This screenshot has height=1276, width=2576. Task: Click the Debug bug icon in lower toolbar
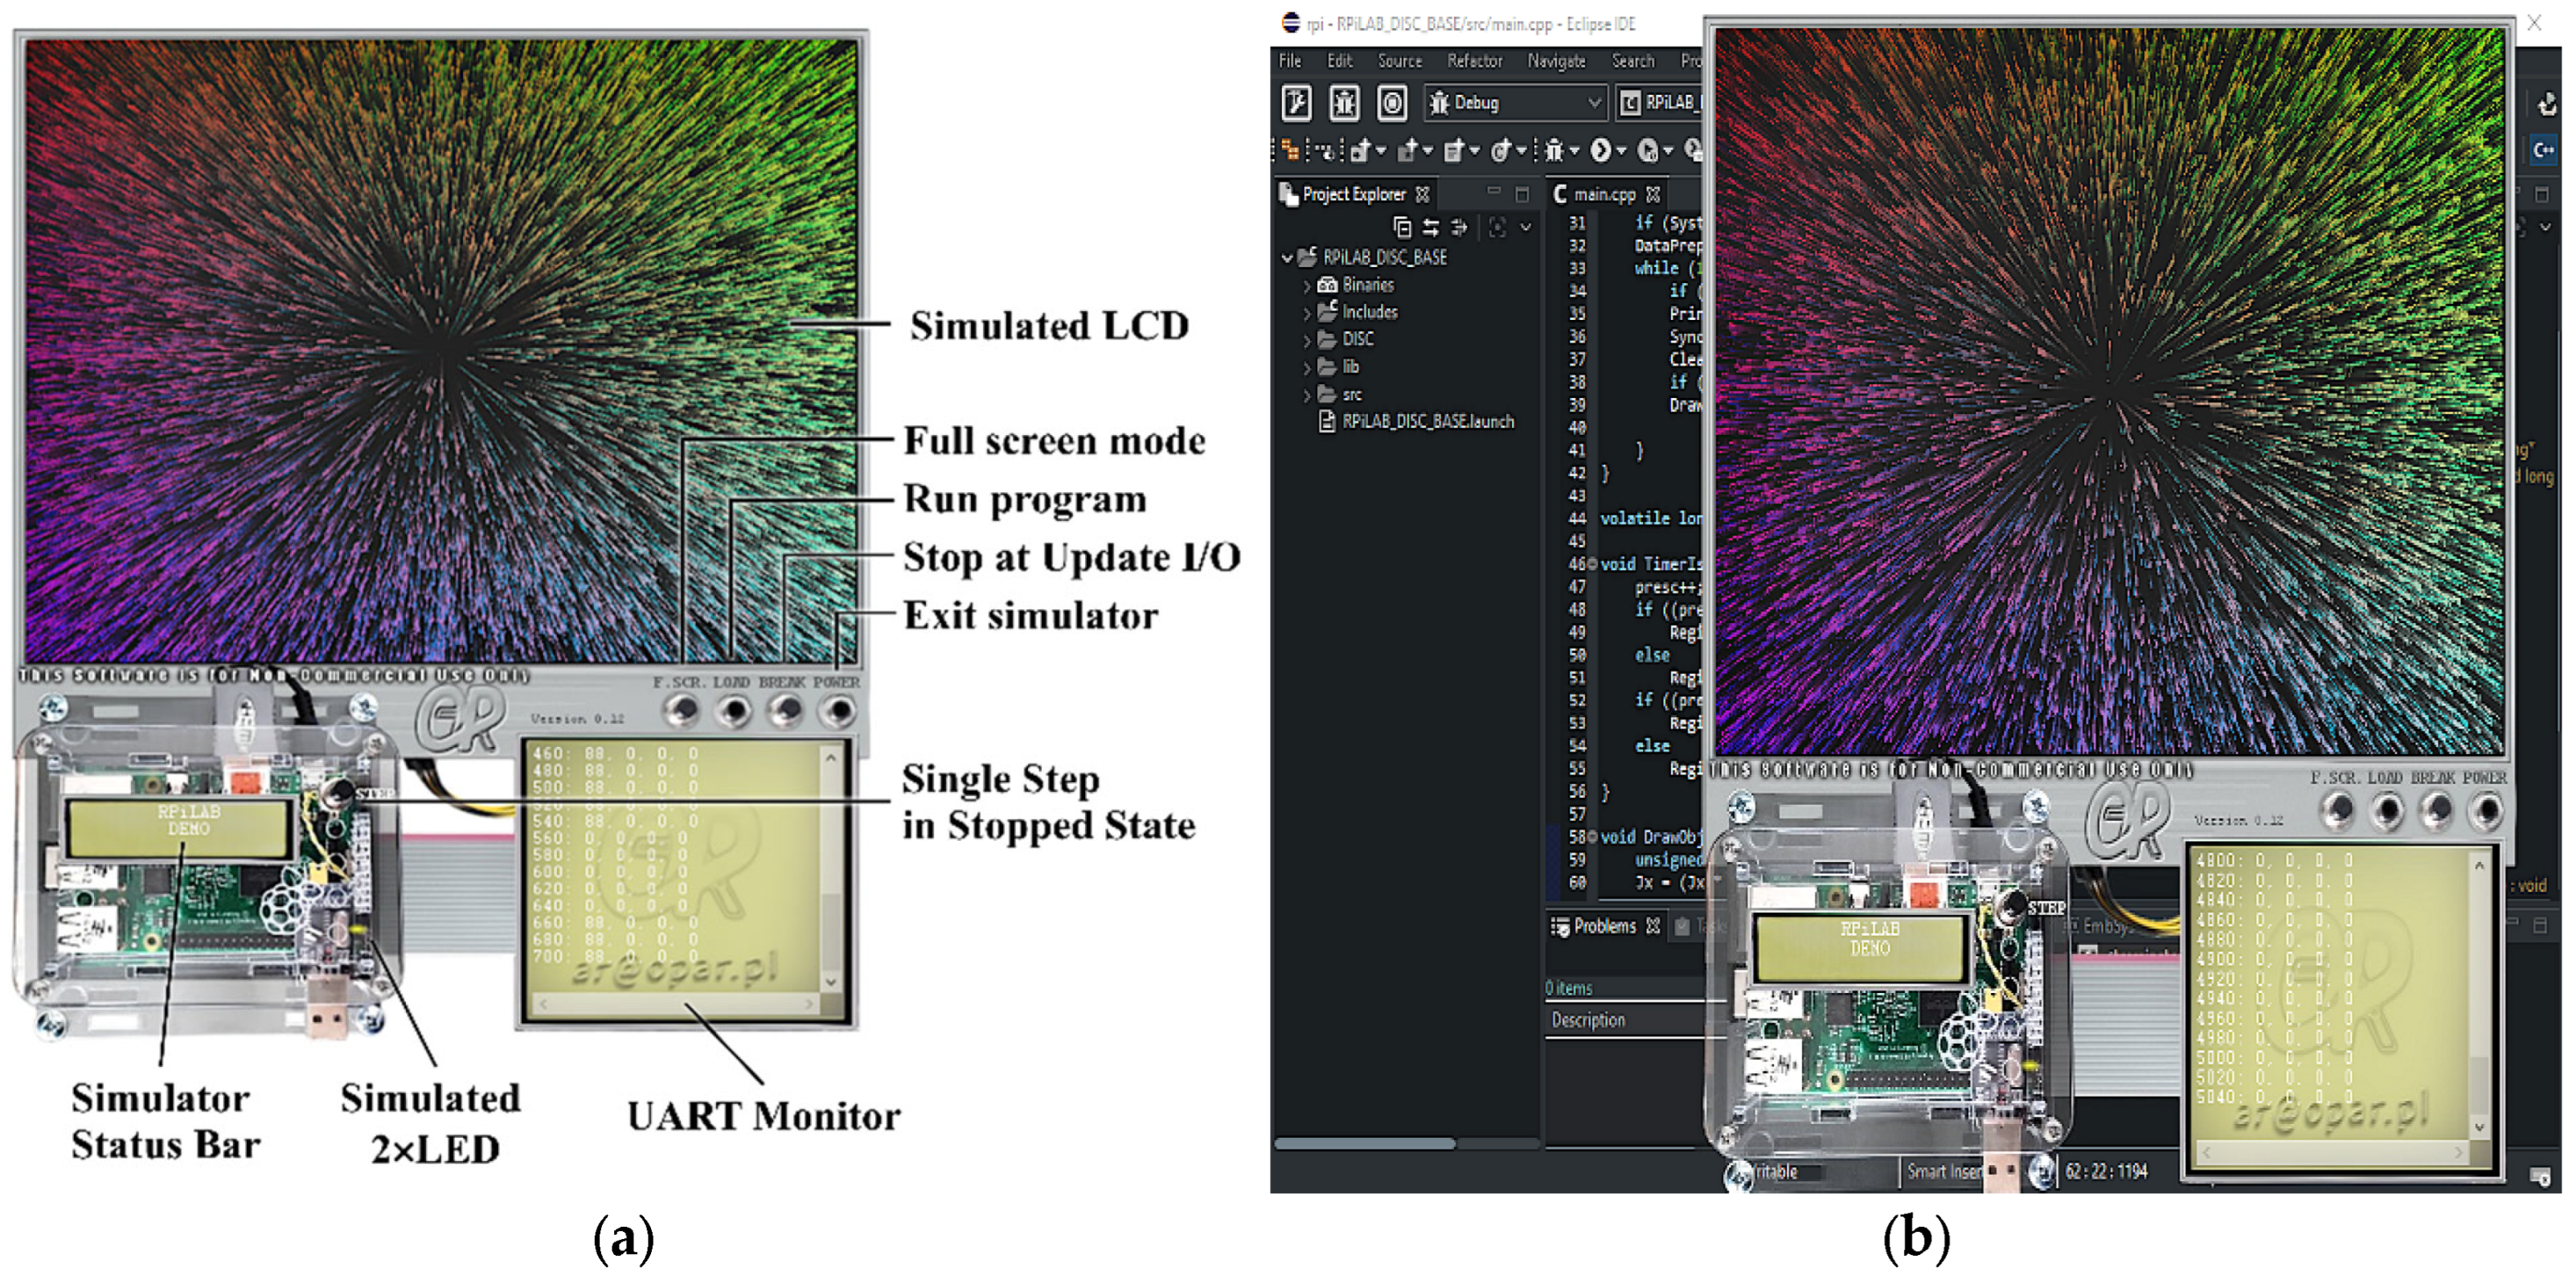pyautogui.click(x=1553, y=150)
